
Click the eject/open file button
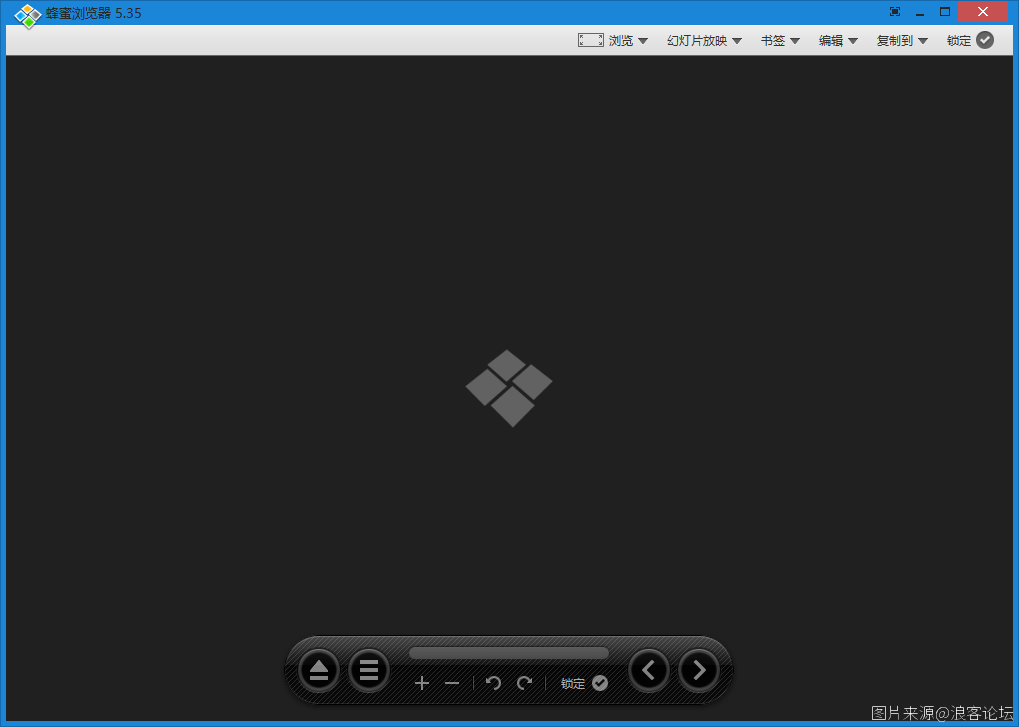point(319,670)
